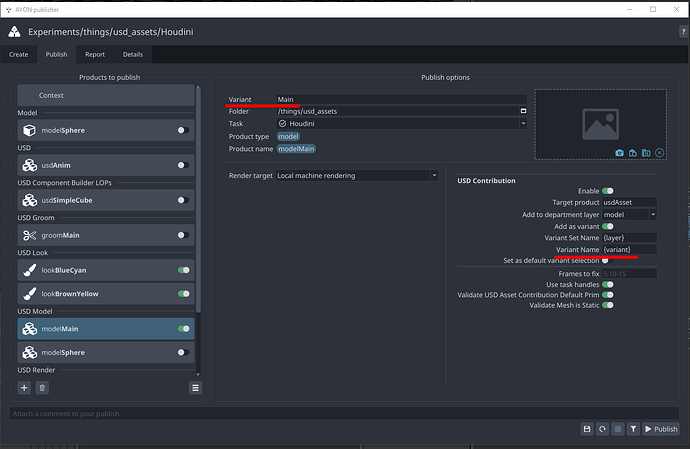Click the AYON logo in header
The width and height of the screenshot is (690, 449).
15,32
